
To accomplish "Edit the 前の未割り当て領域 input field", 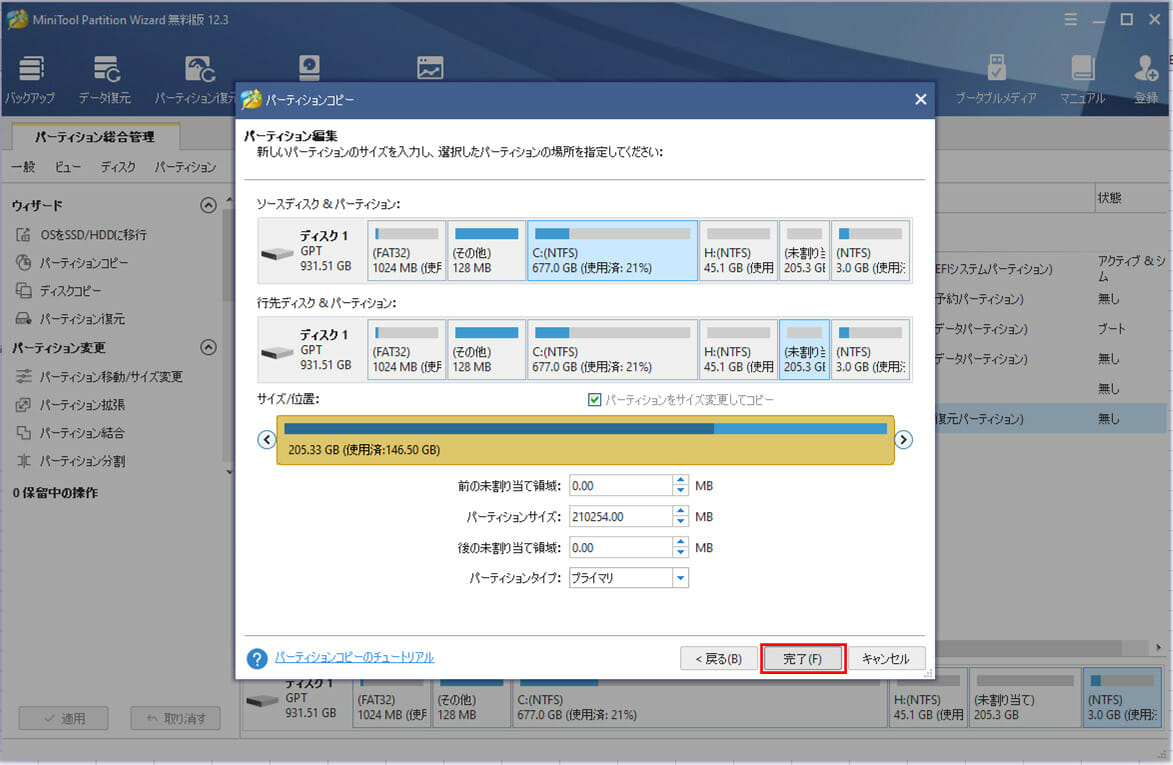I will coord(620,486).
